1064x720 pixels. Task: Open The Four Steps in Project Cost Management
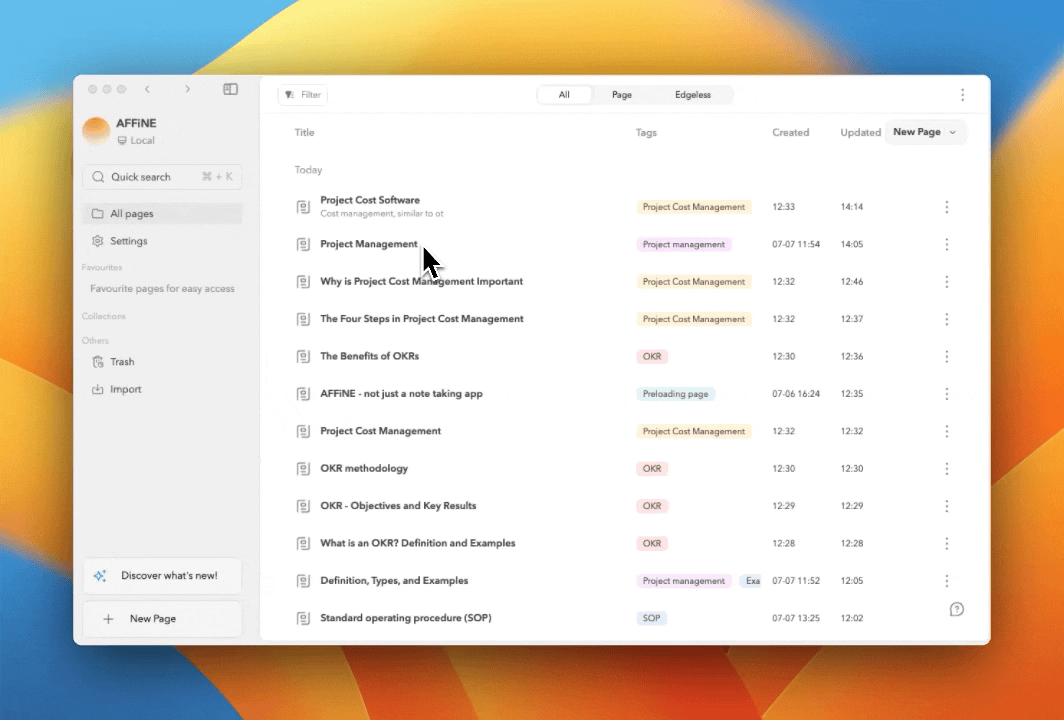click(421, 319)
